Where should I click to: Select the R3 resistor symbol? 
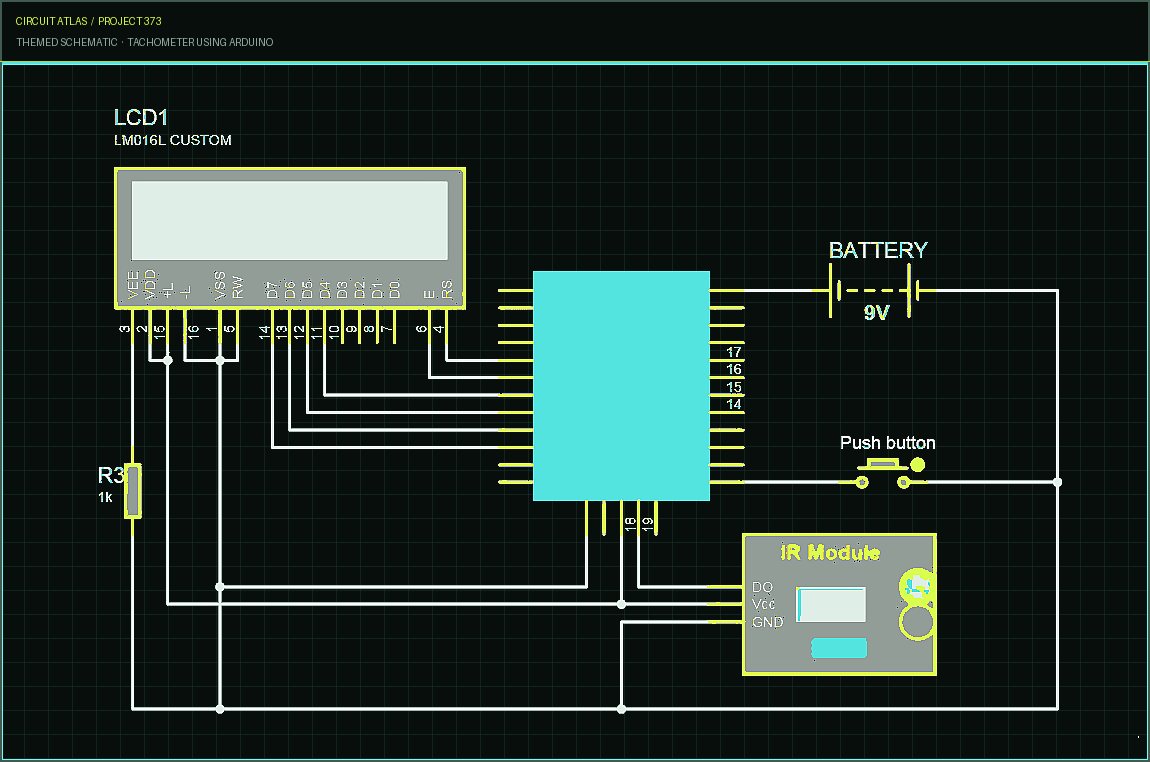tap(133, 491)
